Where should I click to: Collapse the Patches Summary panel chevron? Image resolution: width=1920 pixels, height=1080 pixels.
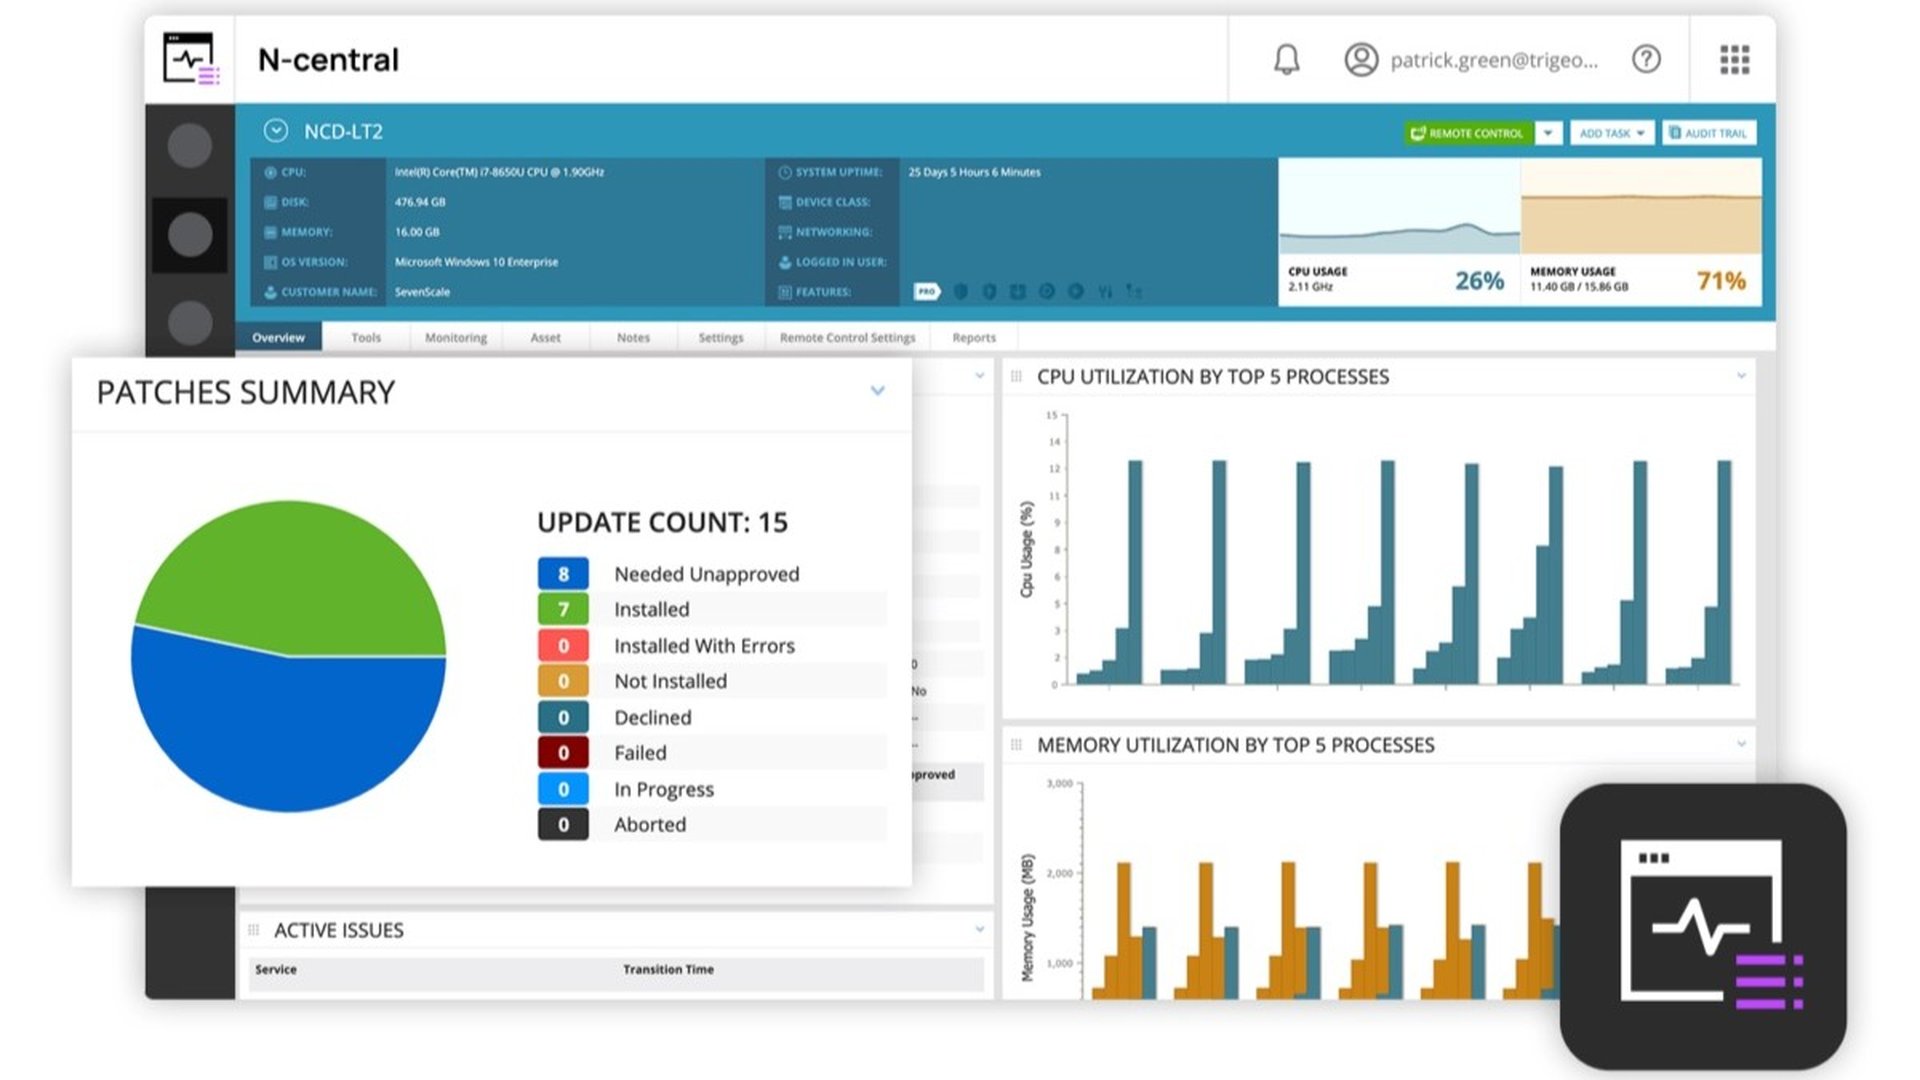click(877, 391)
